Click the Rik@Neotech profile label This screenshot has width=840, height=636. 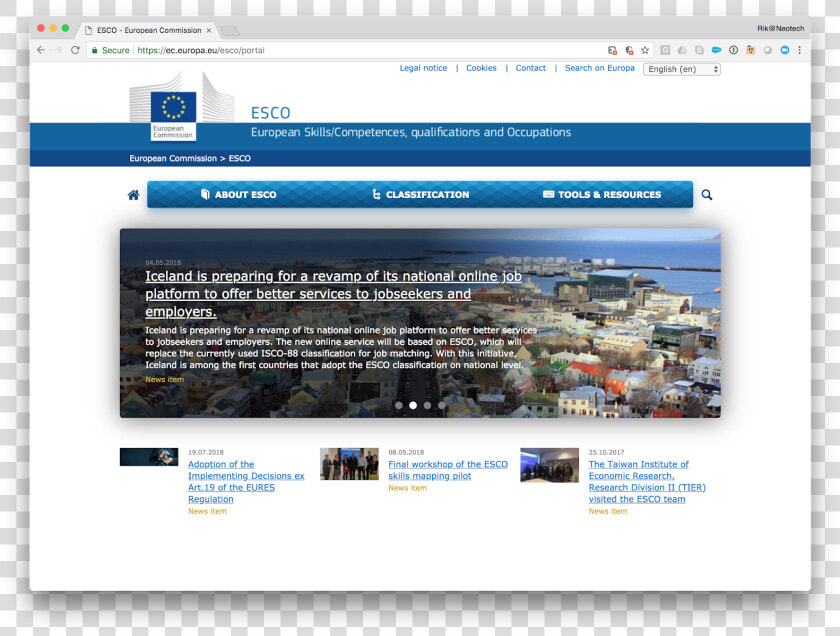pos(781,28)
